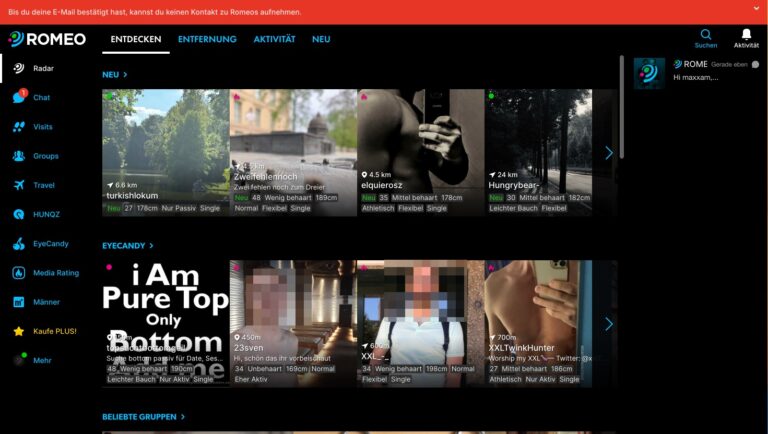Screen dimensions: 768x434
Task: Open Groups in the sidebar
Action: click(46, 156)
